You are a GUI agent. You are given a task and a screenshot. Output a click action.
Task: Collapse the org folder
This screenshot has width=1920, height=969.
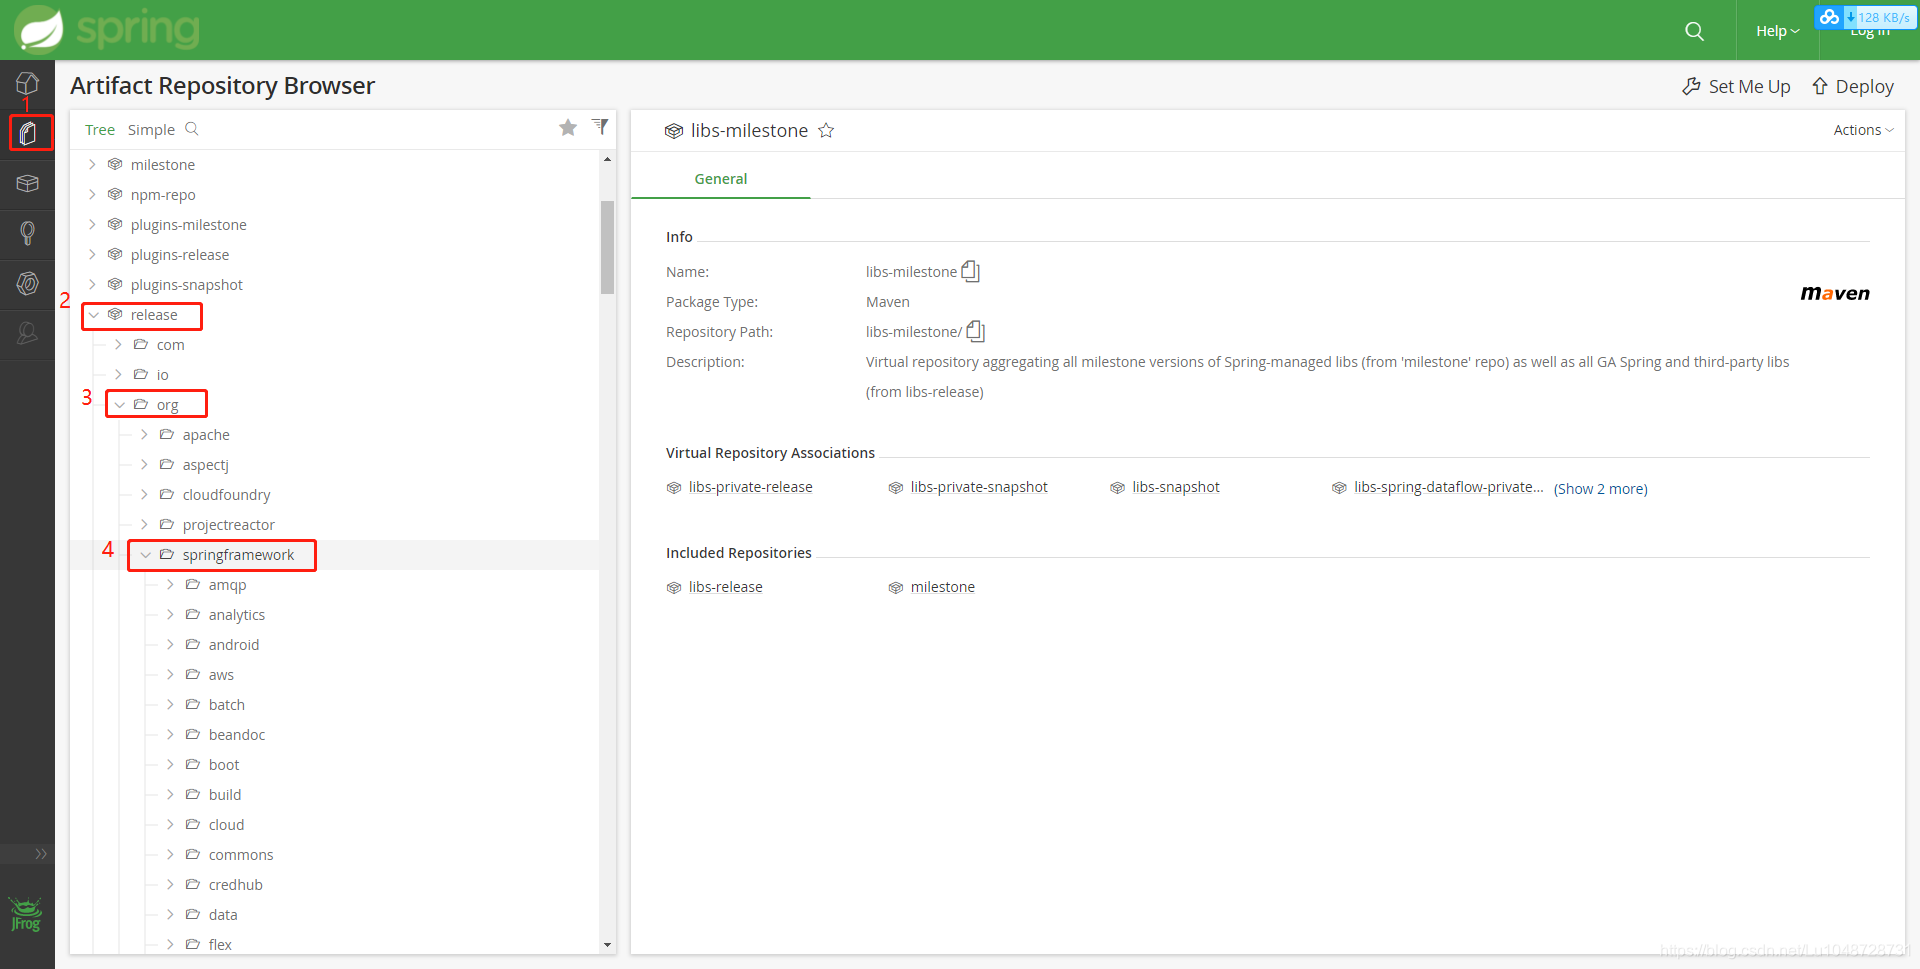click(119, 405)
